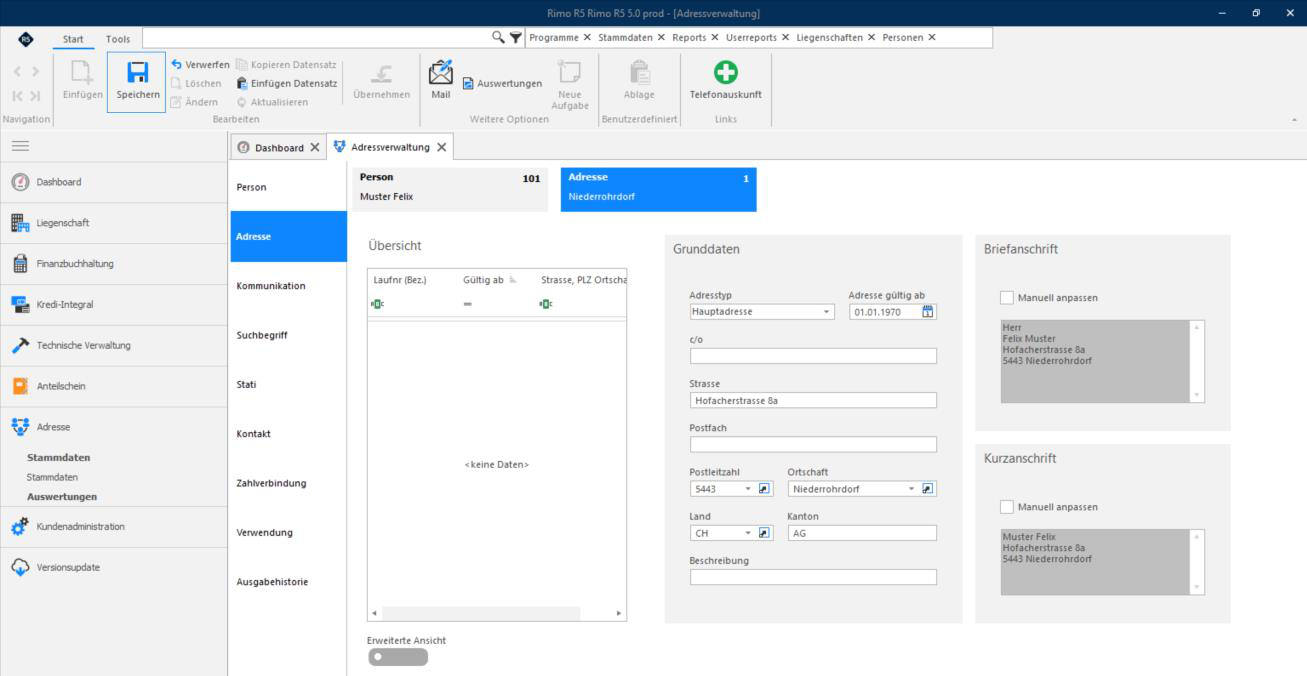This screenshot has width=1307, height=676.
Task: Click the Ablage clipboard icon
Action: pyautogui.click(x=639, y=72)
